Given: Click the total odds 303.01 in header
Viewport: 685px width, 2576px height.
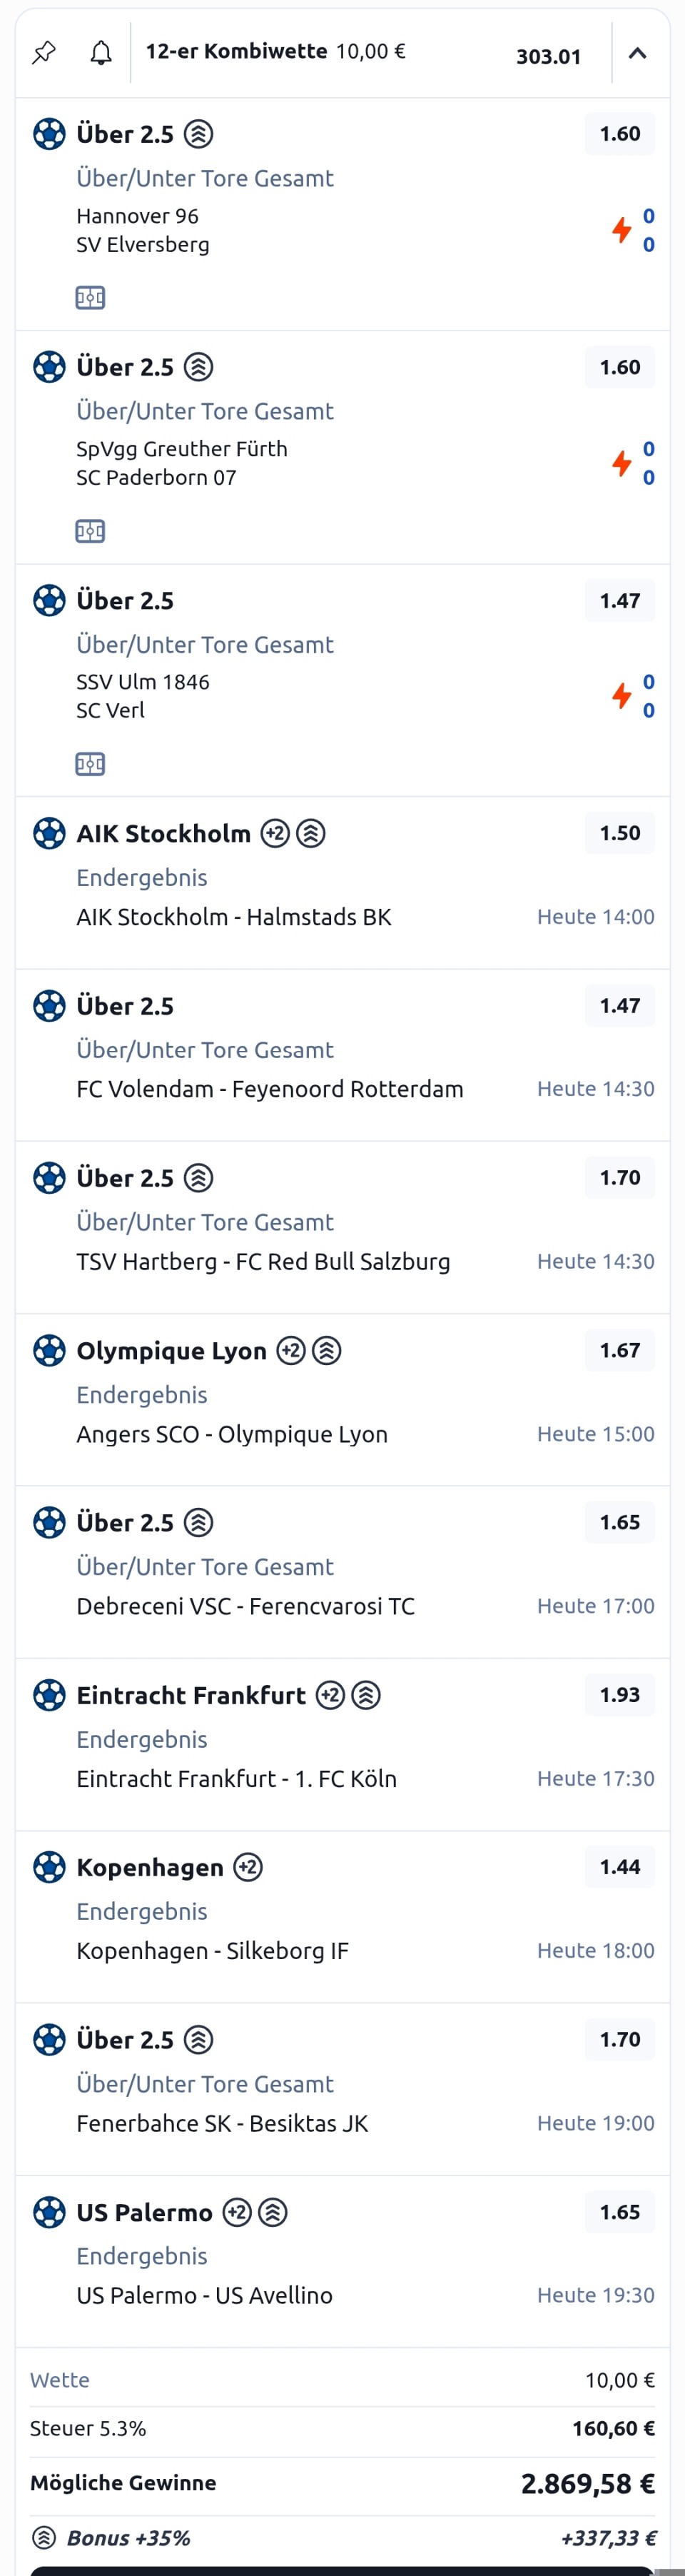Looking at the screenshot, I should click(548, 57).
